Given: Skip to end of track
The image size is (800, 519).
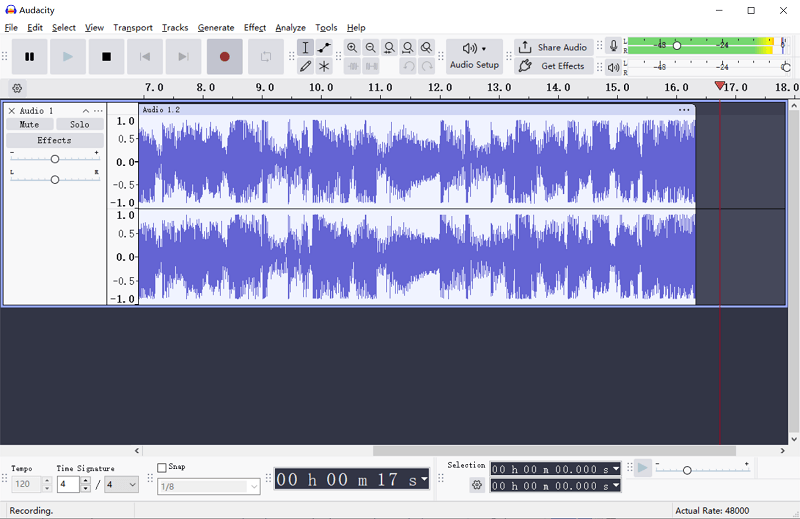Looking at the screenshot, I should point(183,57).
